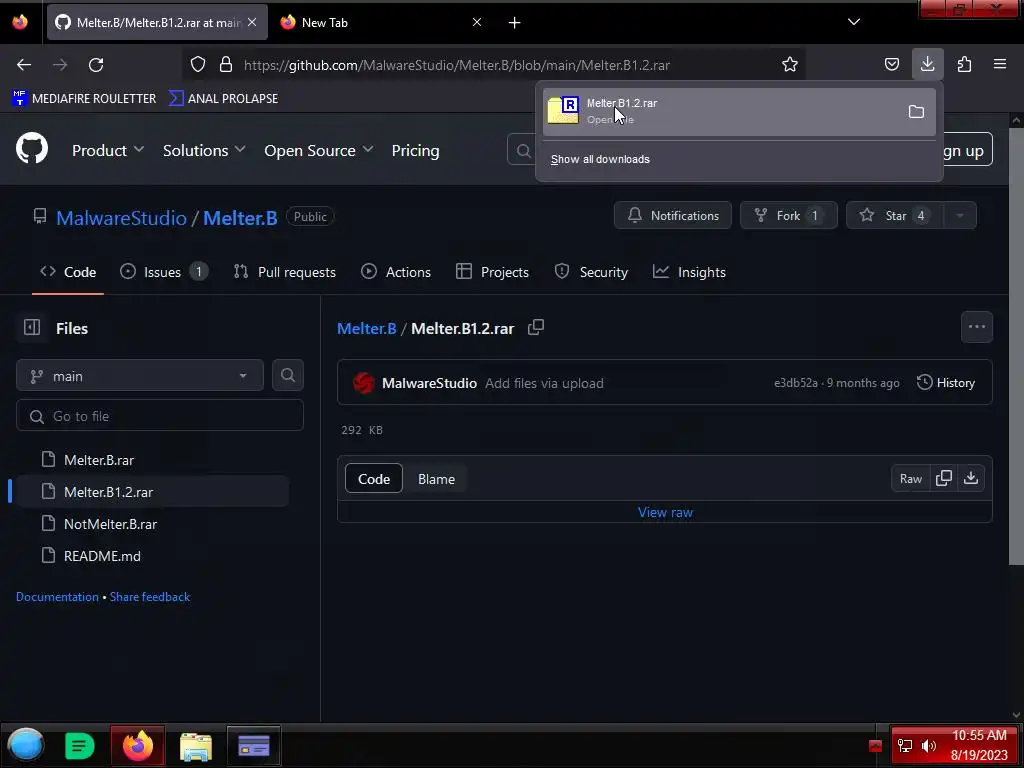
Task: Click the View raw link
Action: 665,512
